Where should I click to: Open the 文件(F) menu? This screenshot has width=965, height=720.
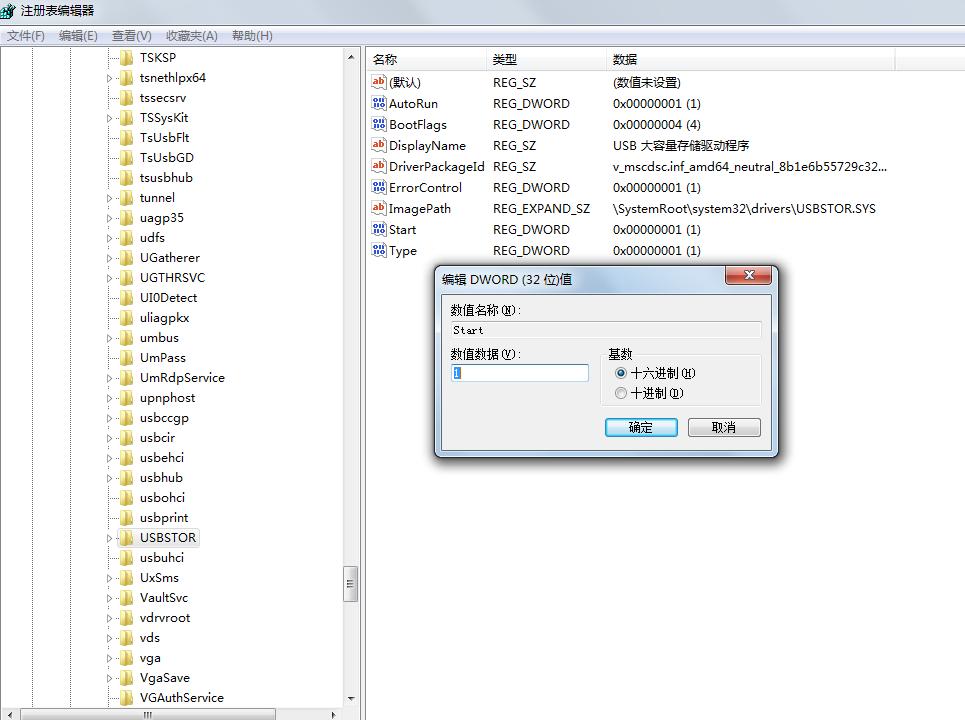click(26, 36)
